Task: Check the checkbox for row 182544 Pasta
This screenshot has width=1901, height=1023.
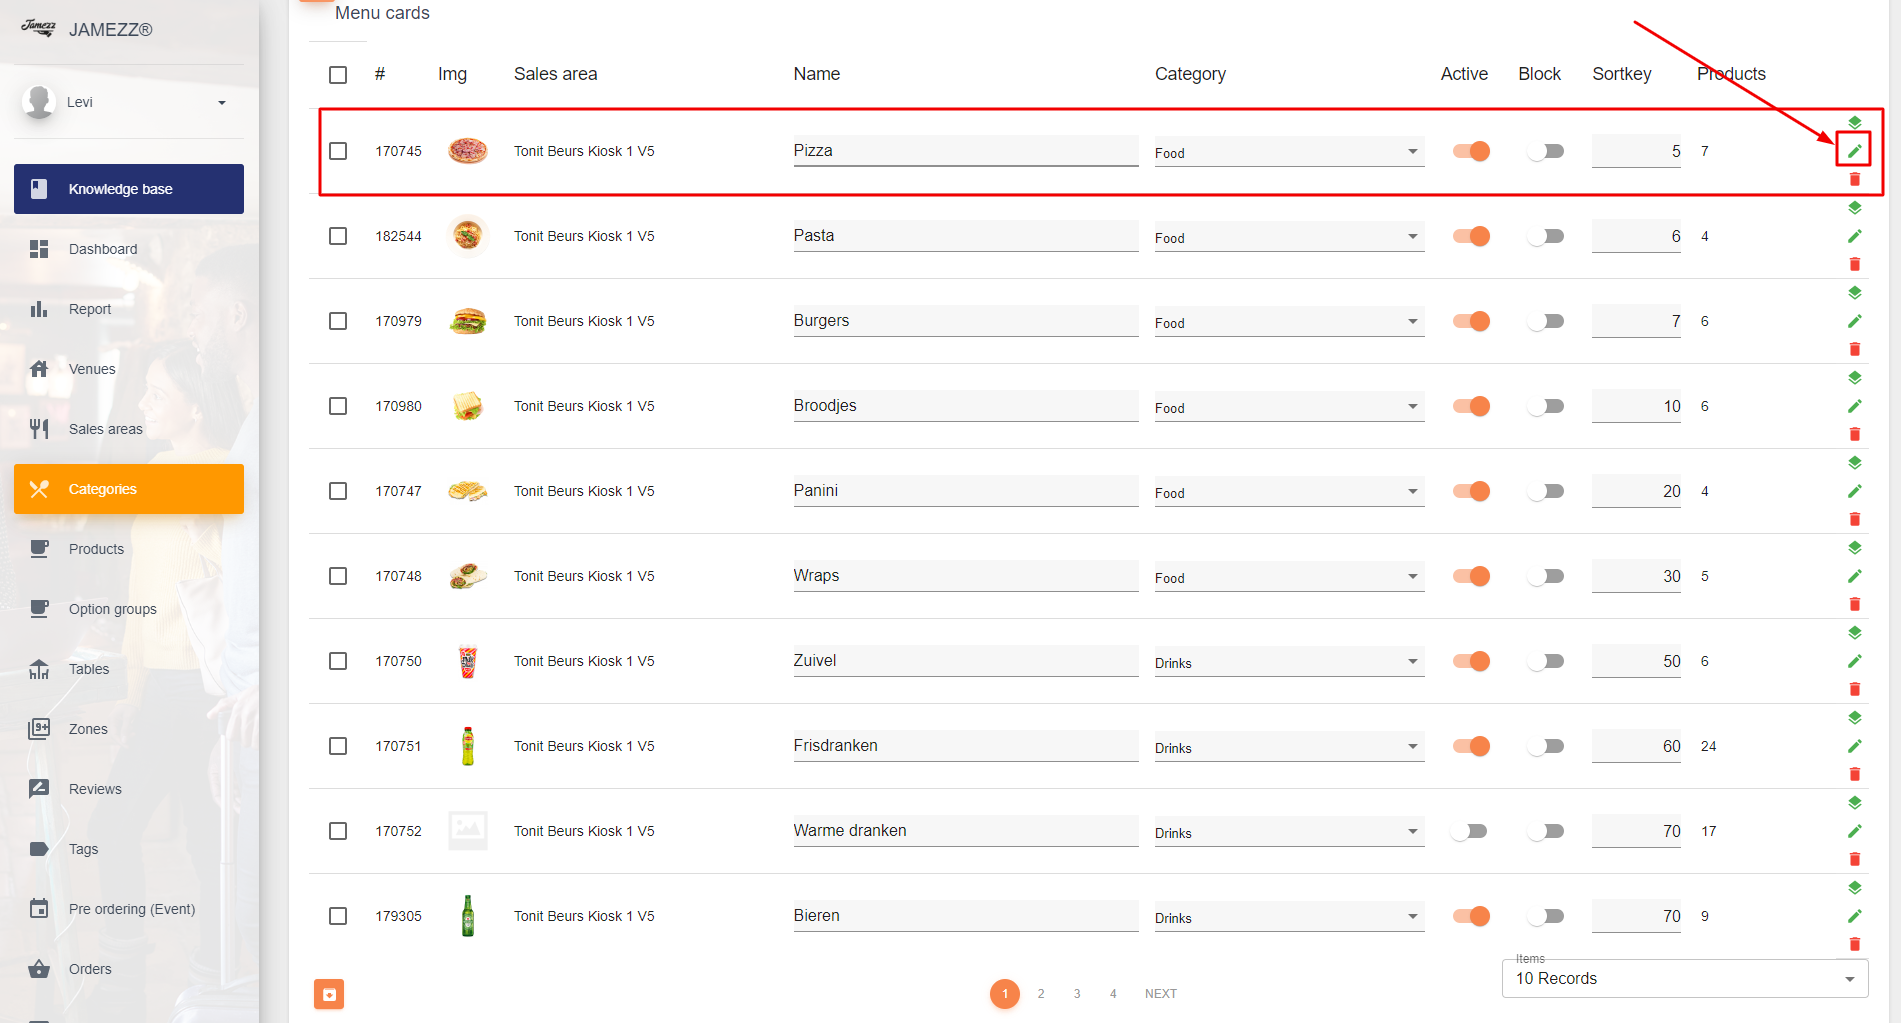Action: [338, 236]
